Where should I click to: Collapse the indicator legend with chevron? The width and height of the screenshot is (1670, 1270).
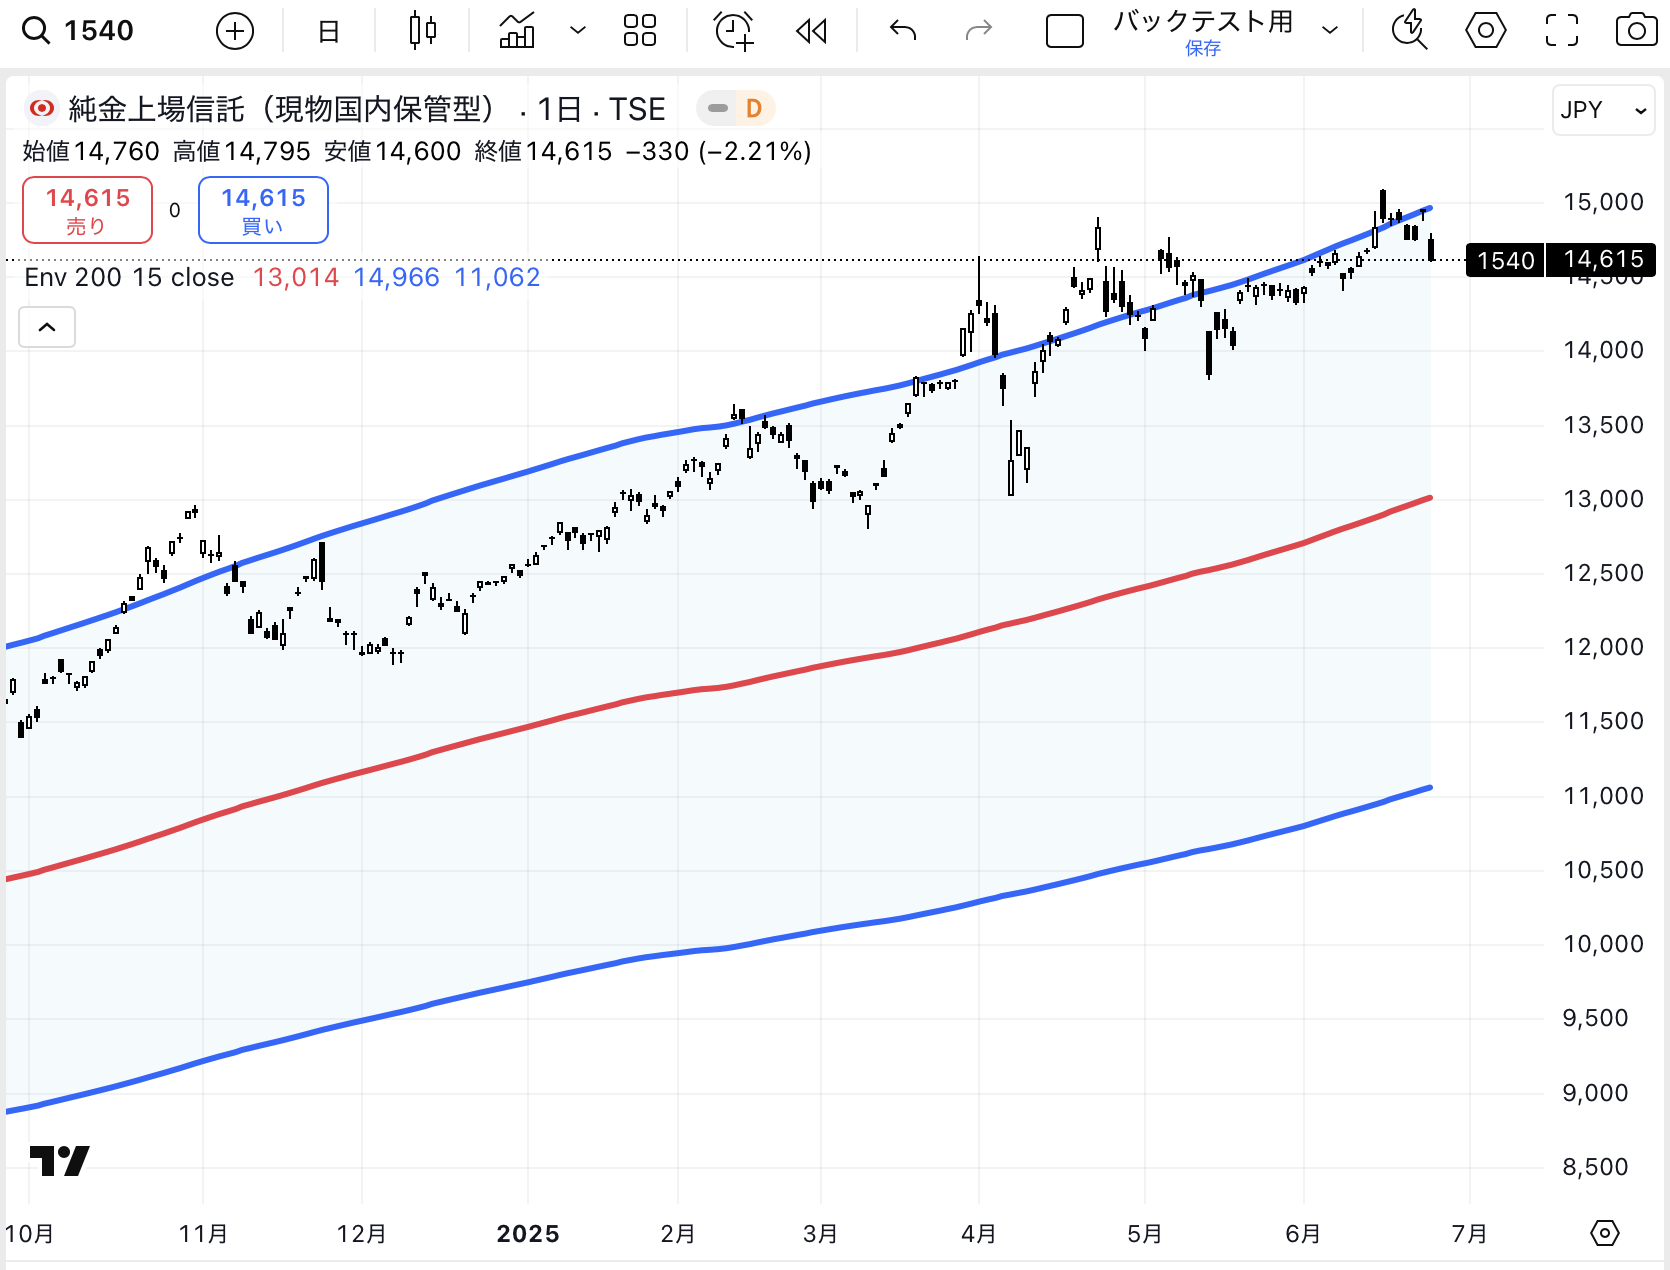[47, 327]
